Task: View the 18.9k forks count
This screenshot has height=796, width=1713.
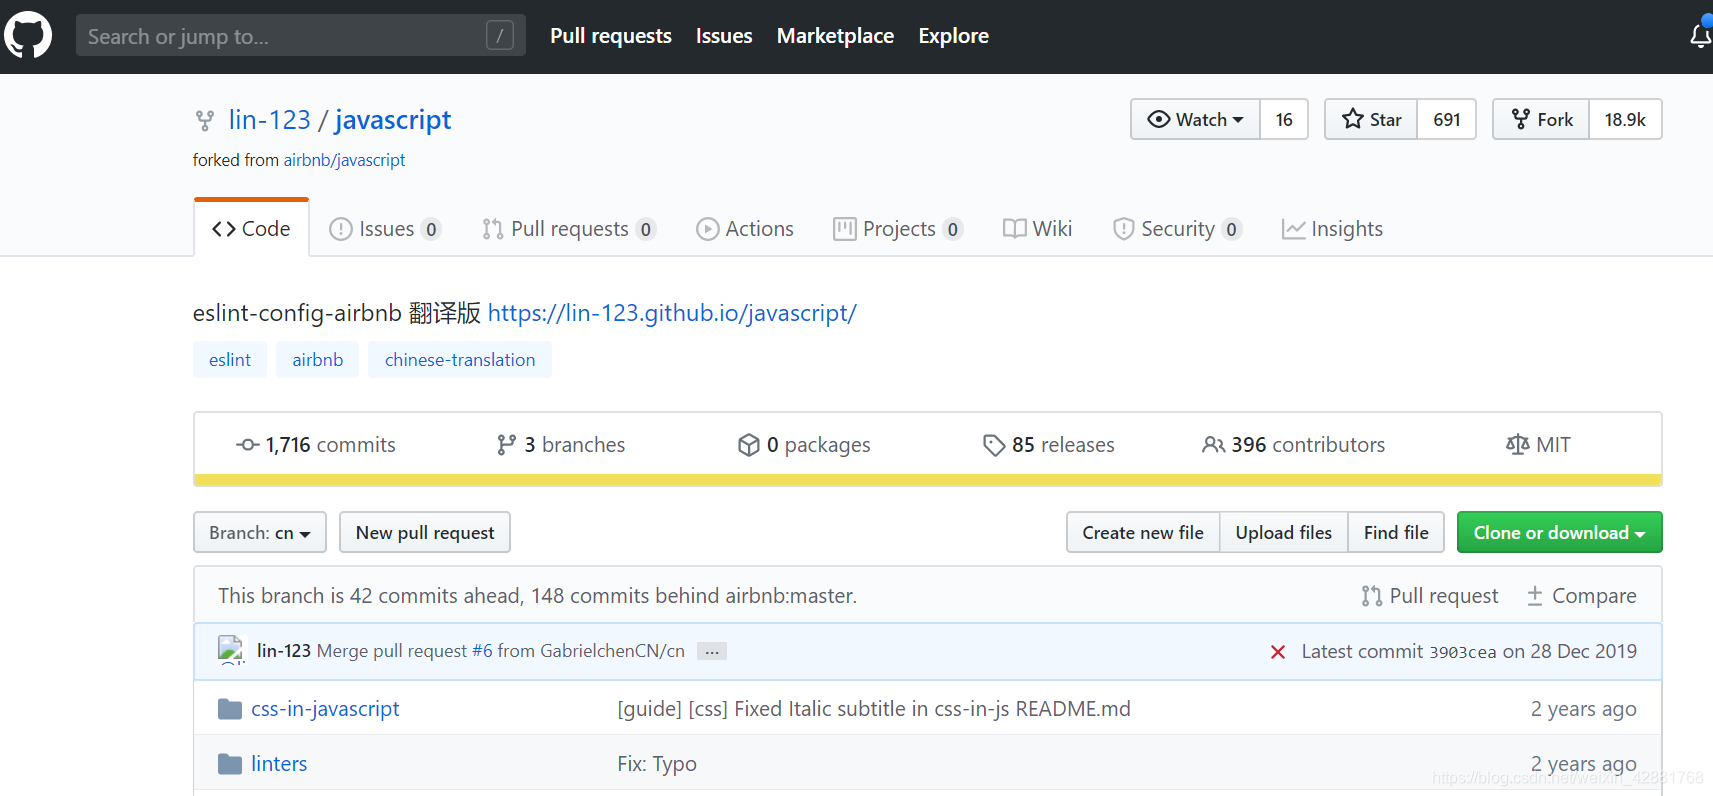Action: point(1625,119)
